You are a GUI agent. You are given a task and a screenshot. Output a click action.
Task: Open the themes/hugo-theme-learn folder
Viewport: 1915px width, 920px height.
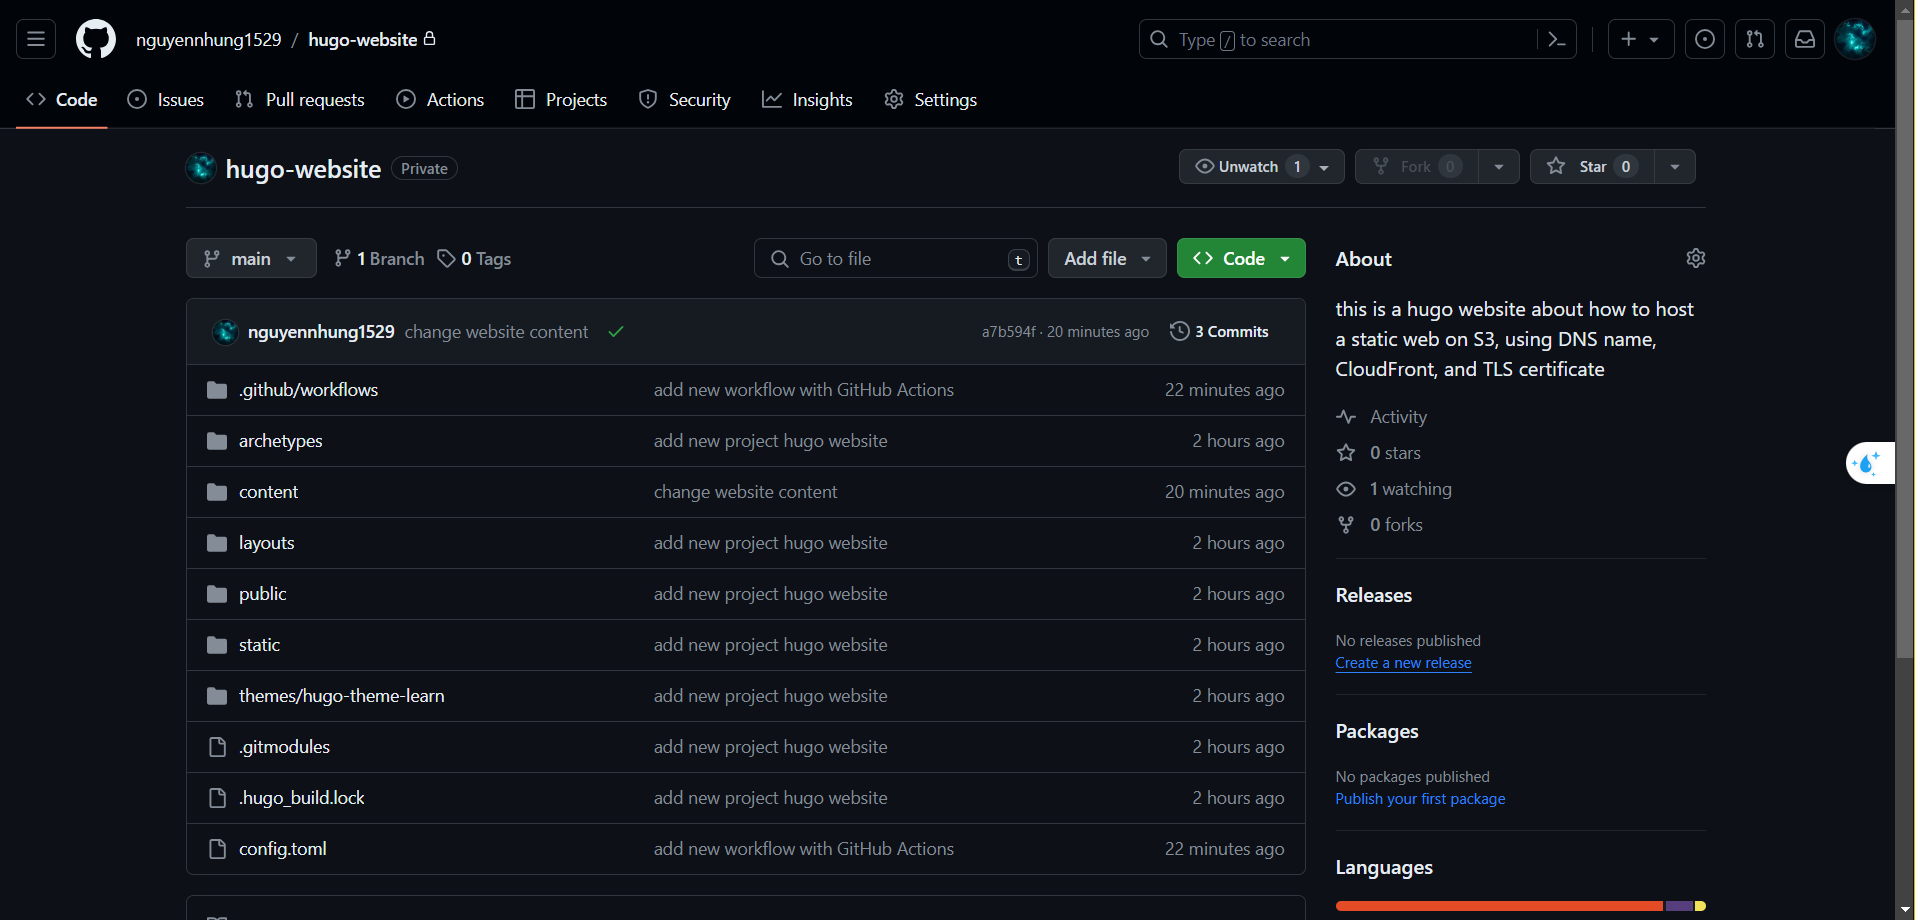pyautogui.click(x=342, y=696)
